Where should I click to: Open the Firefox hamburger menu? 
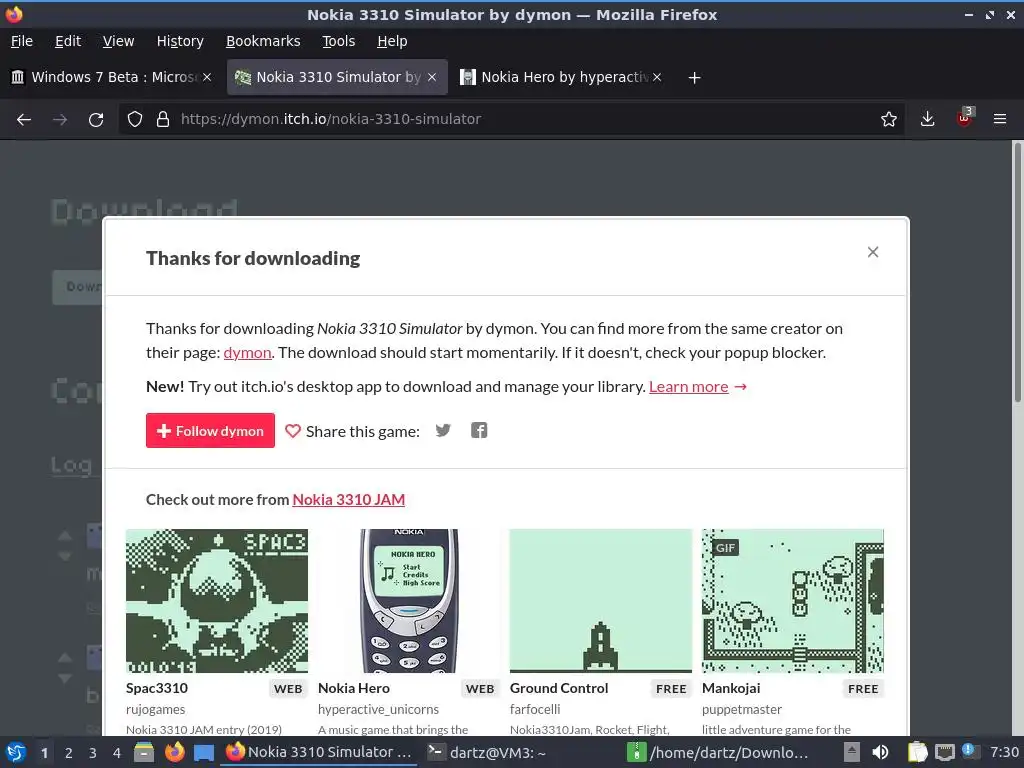[x=1000, y=120]
